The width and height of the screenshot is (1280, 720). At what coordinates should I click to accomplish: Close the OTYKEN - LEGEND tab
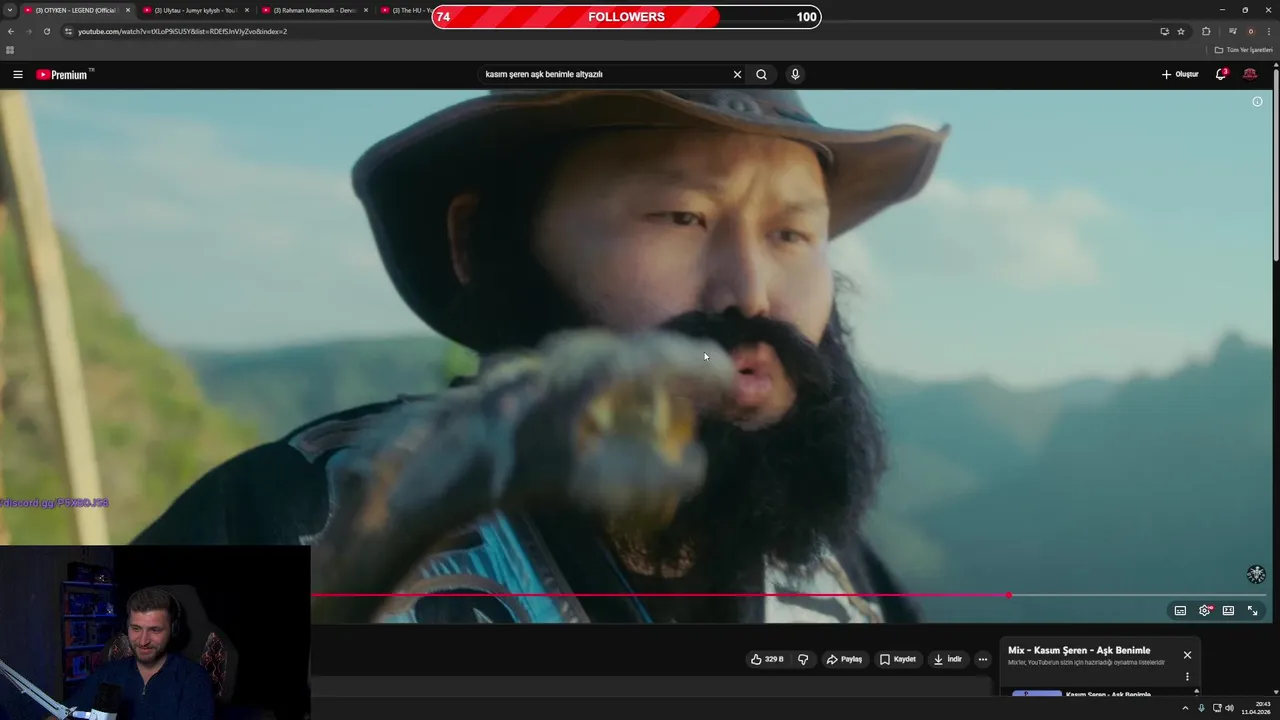128,10
